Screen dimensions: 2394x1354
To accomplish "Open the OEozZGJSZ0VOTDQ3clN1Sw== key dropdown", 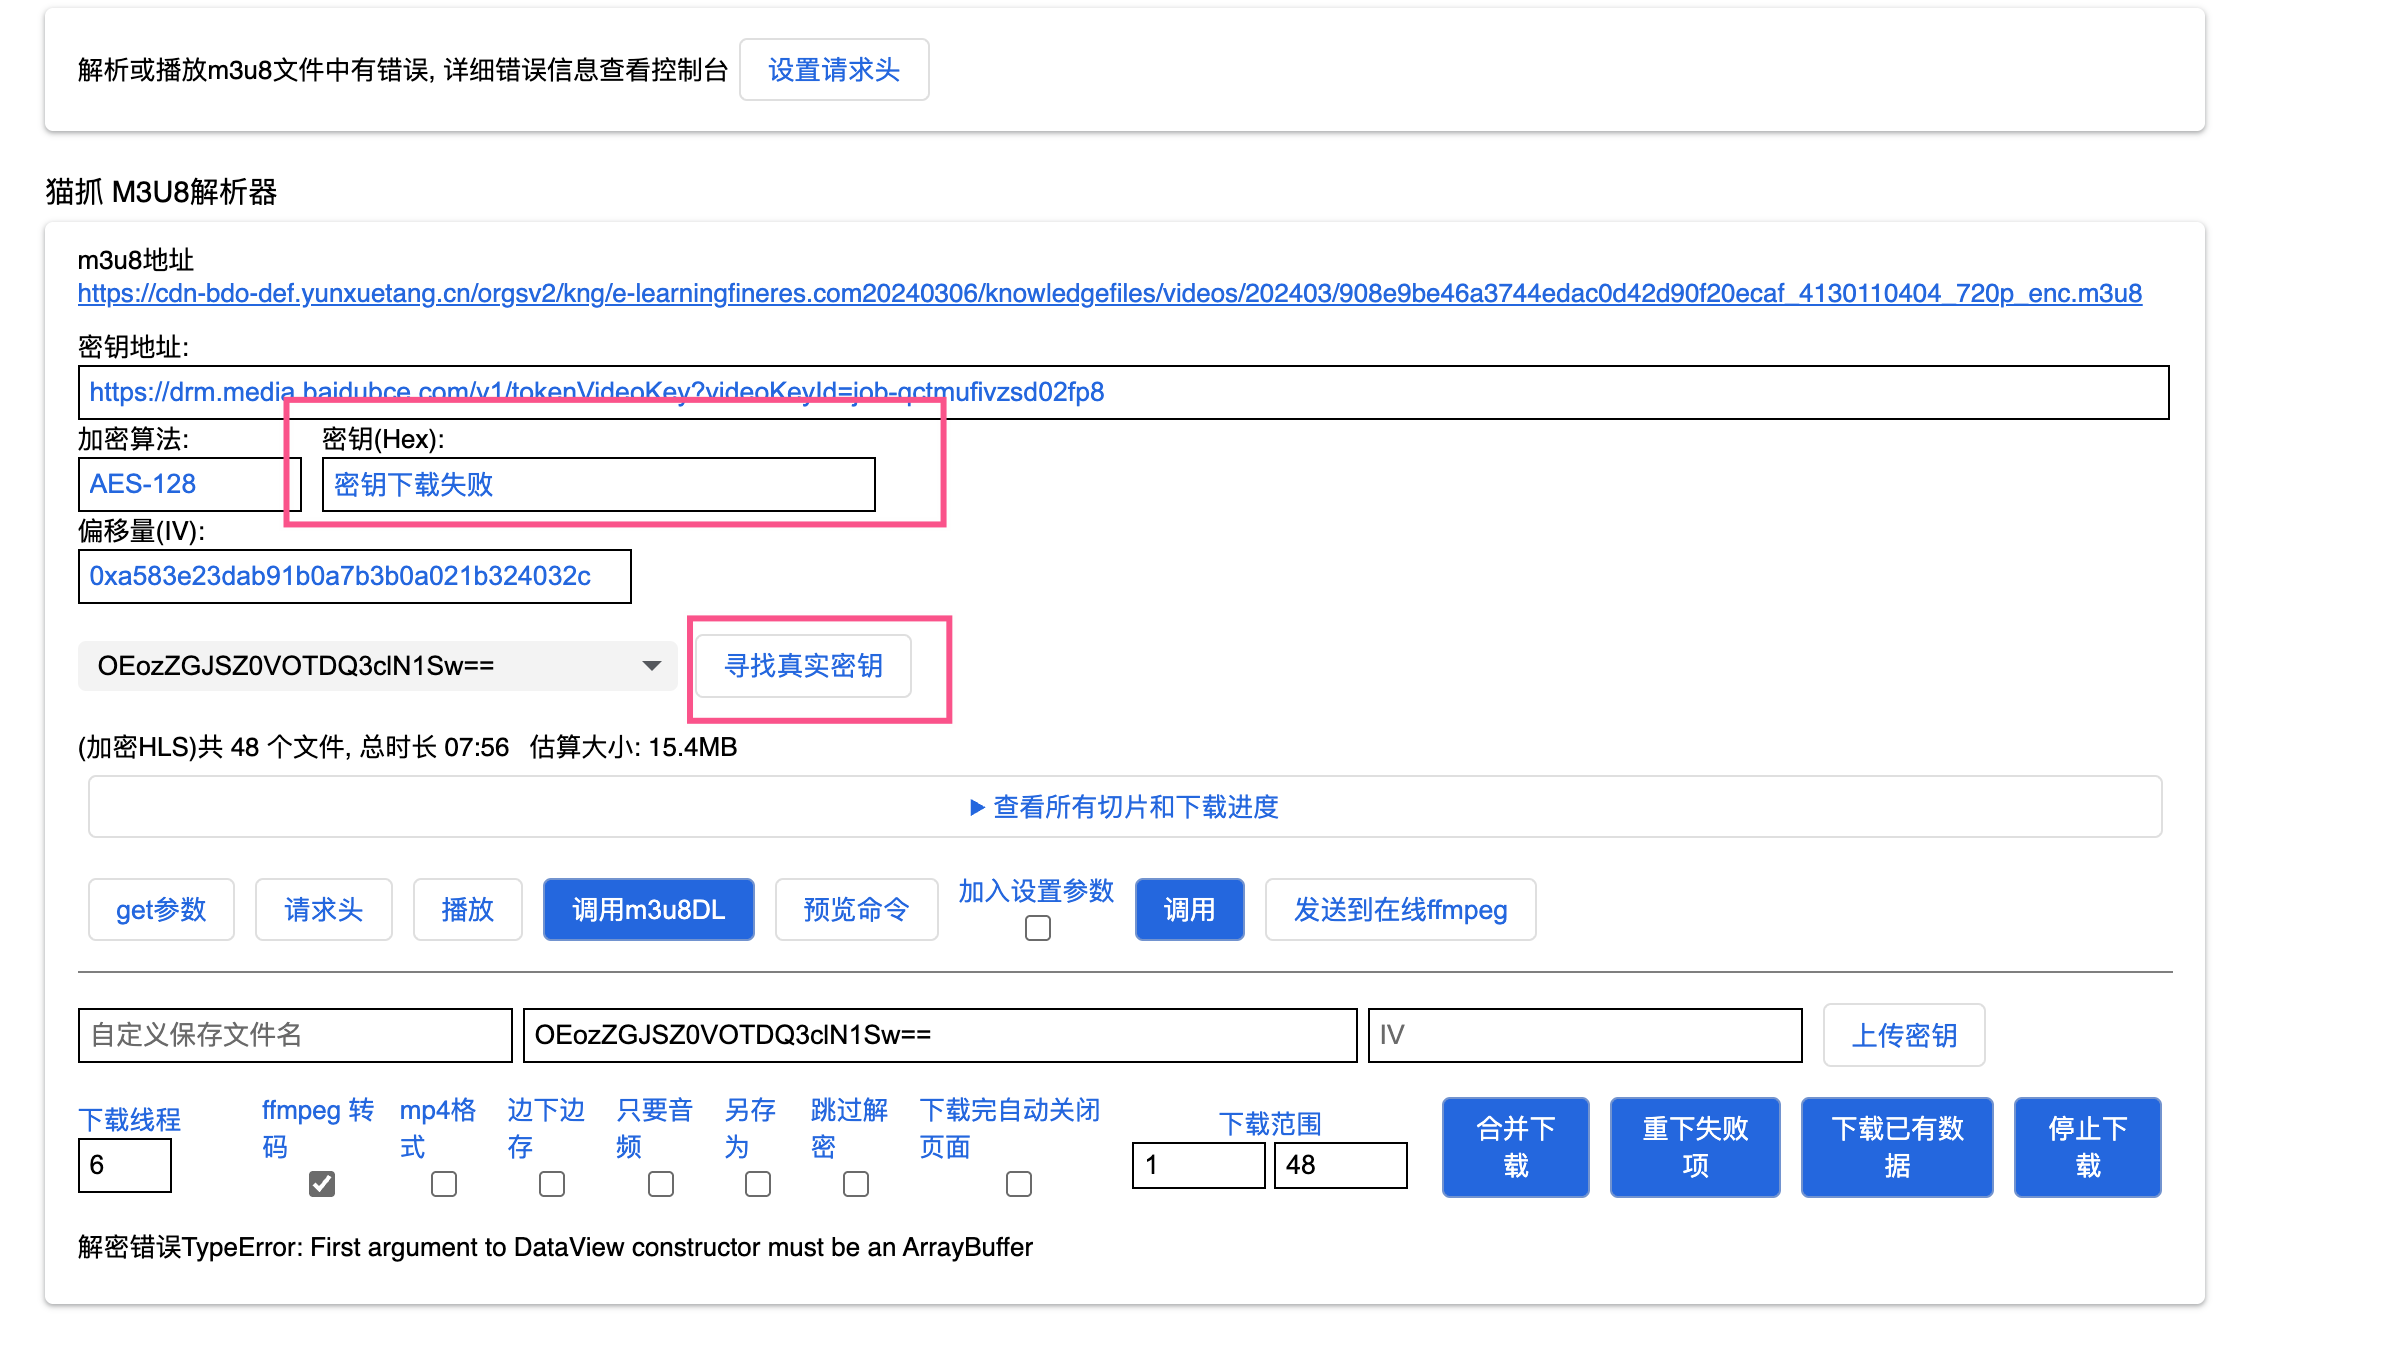I will click(377, 666).
